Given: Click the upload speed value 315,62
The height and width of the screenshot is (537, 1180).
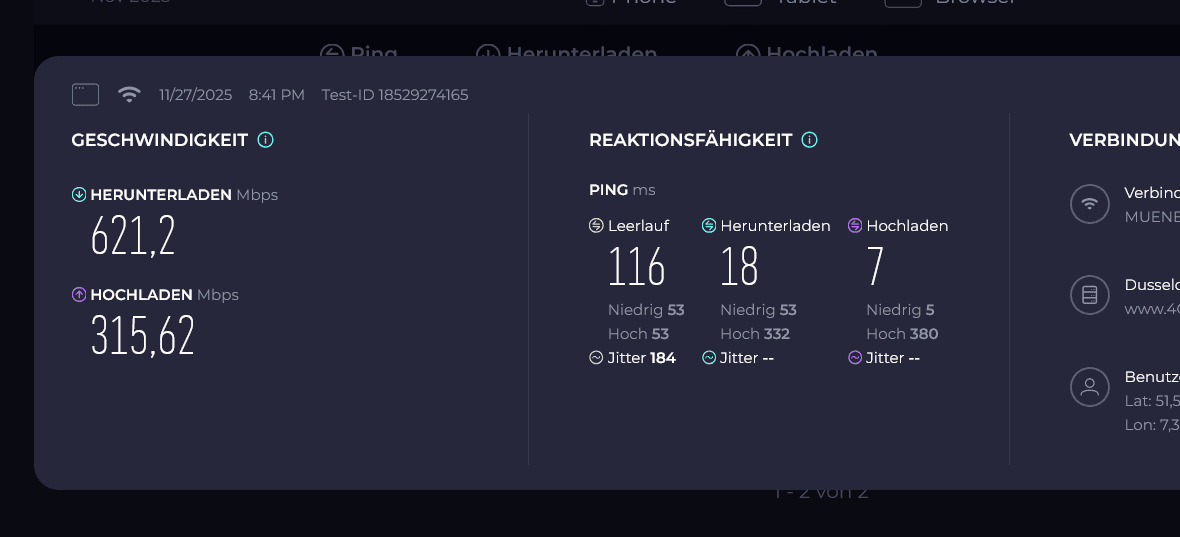Looking at the screenshot, I should 143,335.
